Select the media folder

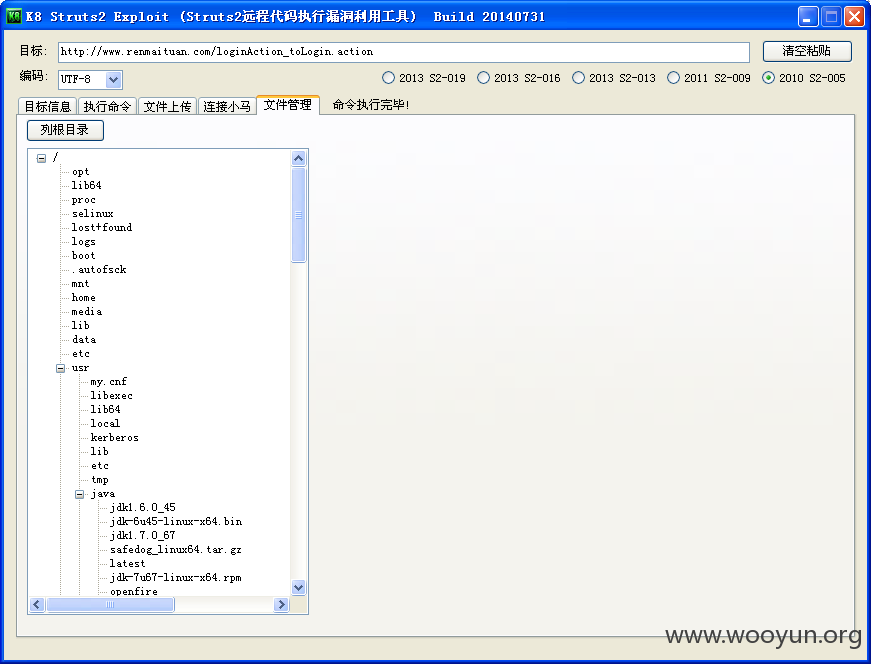[x=87, y=312]
